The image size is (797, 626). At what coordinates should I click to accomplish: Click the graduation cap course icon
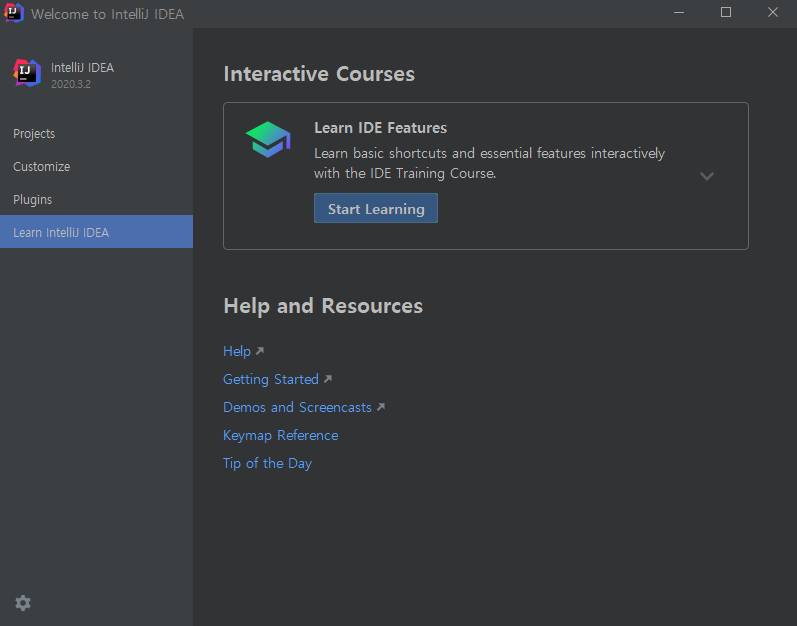point(268,139)
